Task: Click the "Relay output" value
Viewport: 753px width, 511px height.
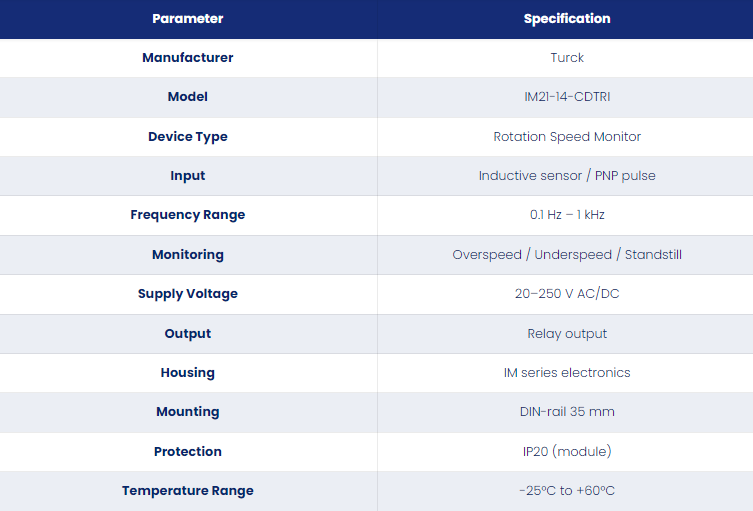Action: pos(567,334)
